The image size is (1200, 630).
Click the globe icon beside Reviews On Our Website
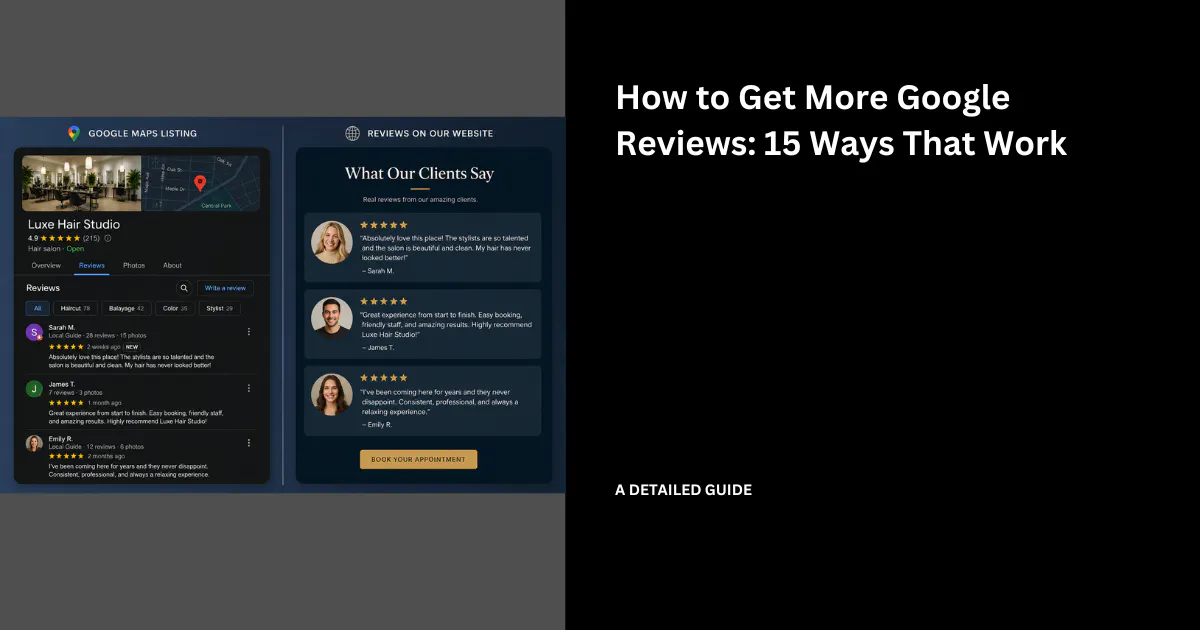tap(352, 133)
